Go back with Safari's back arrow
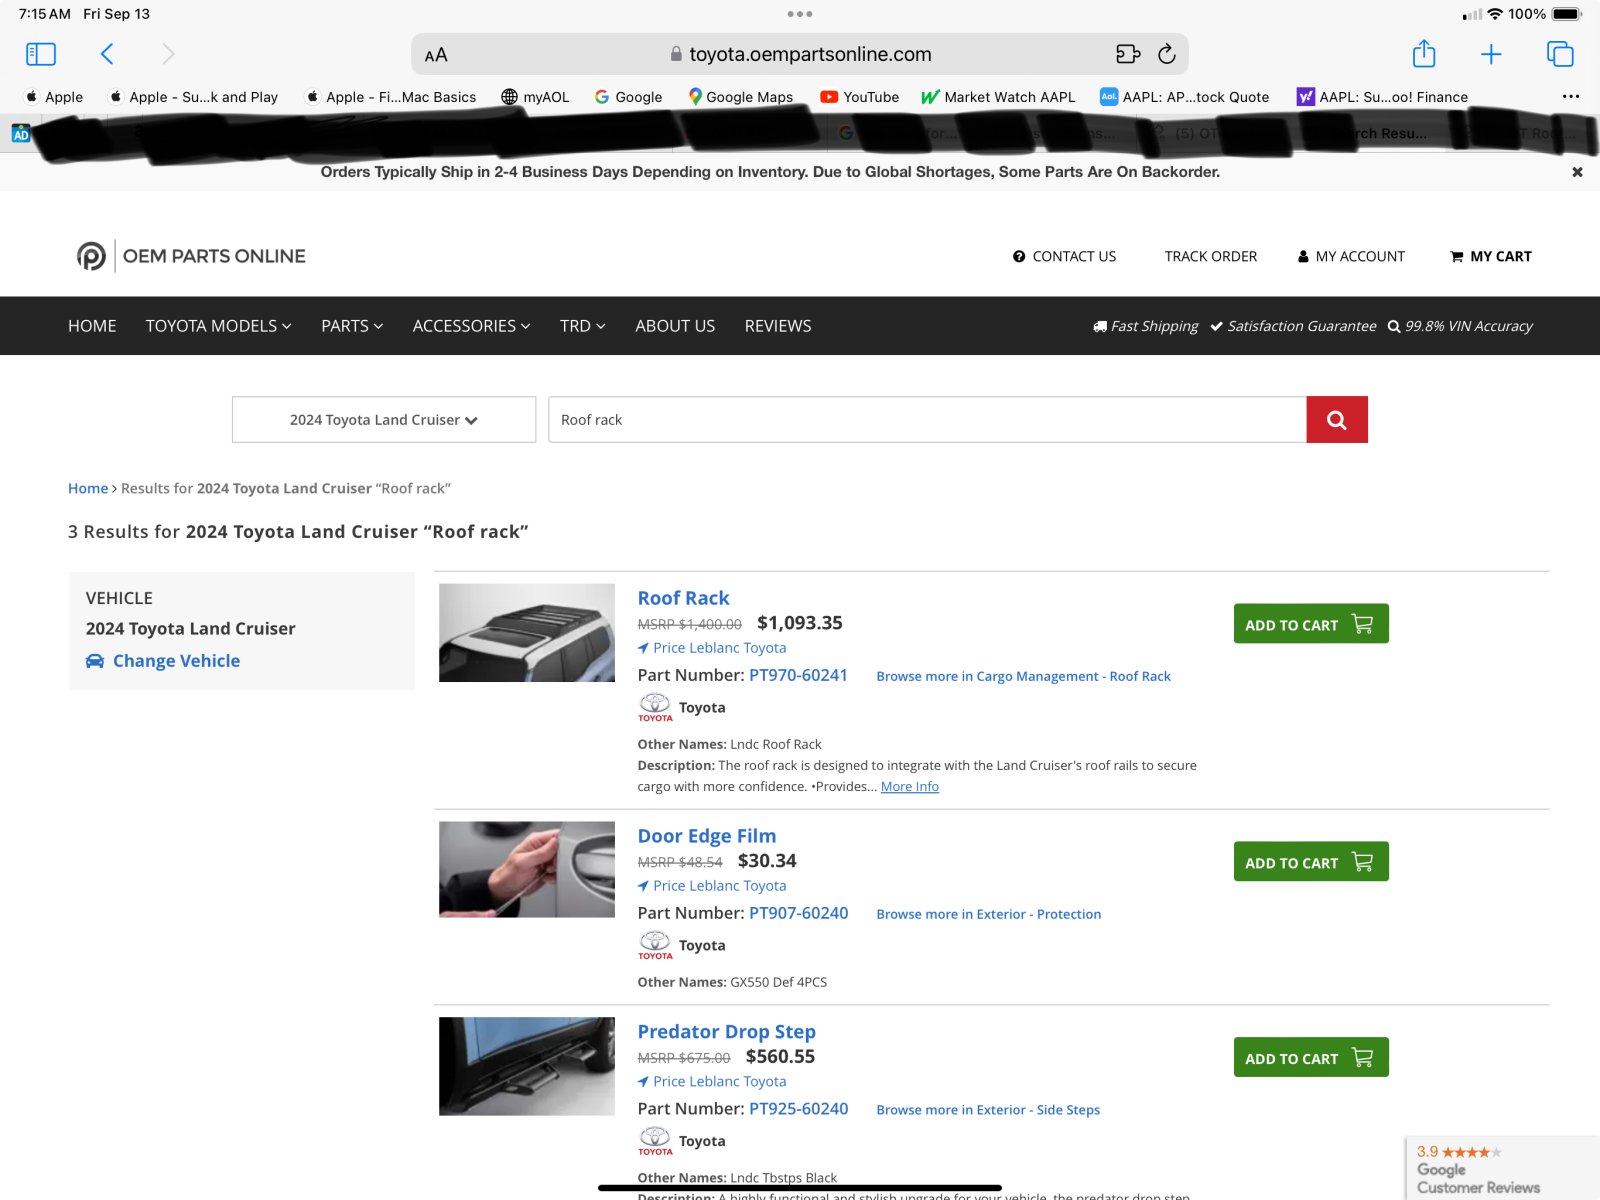 107,54
